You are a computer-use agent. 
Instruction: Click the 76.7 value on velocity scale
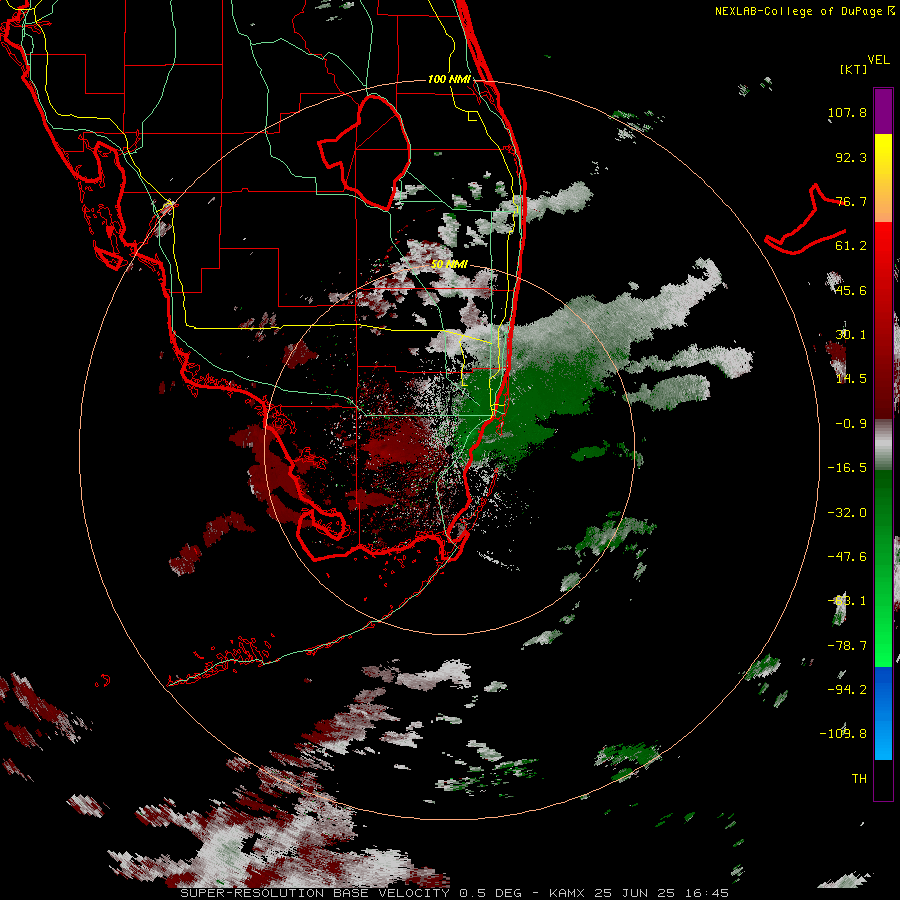[x=851, y=201]
